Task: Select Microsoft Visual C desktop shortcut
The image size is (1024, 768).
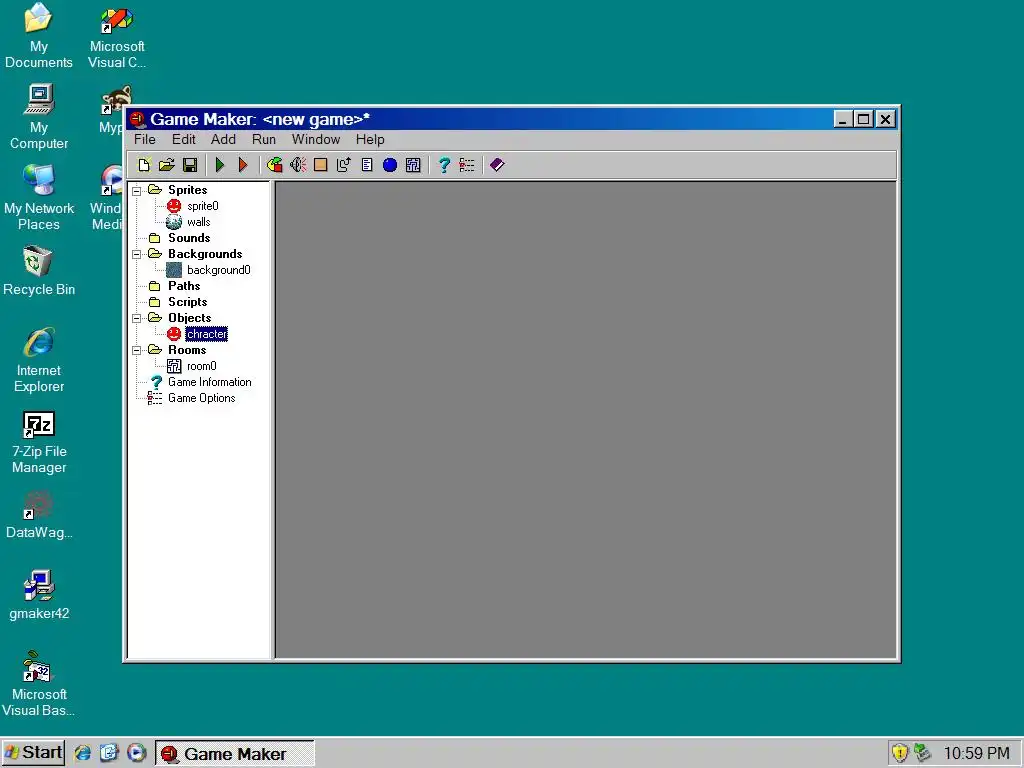Action: 117,36
